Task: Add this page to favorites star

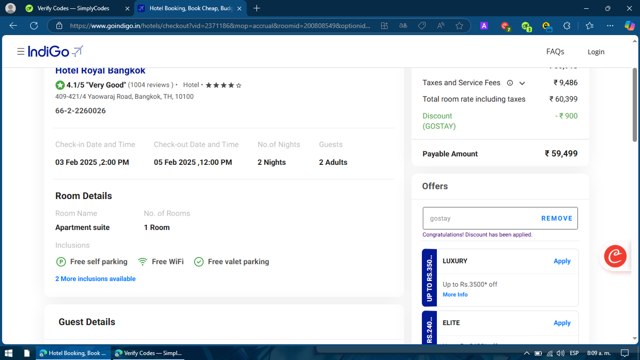Action: point(459,26)
